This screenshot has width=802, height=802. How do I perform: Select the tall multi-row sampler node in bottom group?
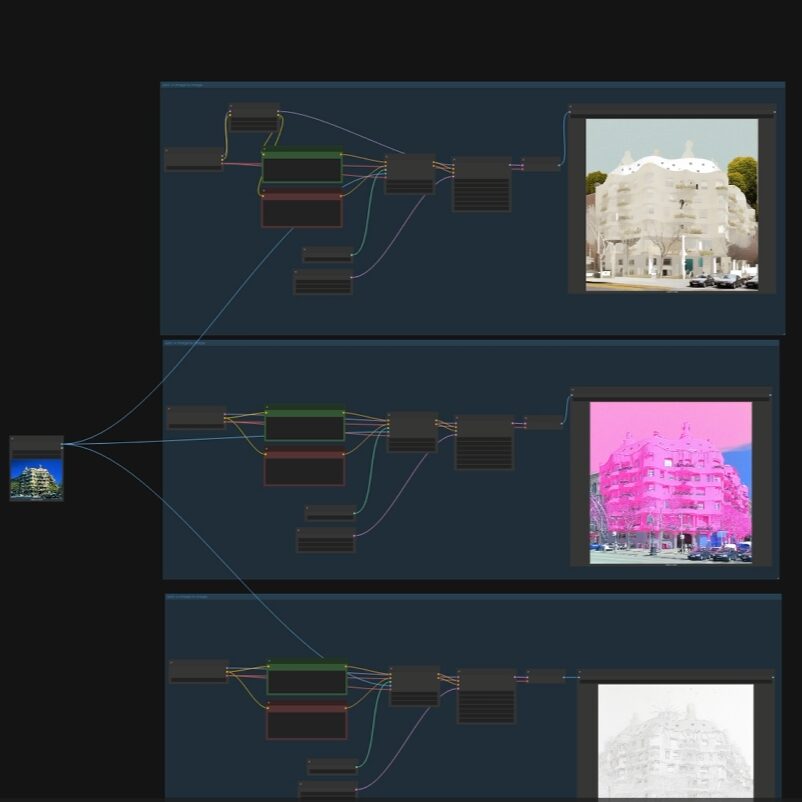pos(486,696)
